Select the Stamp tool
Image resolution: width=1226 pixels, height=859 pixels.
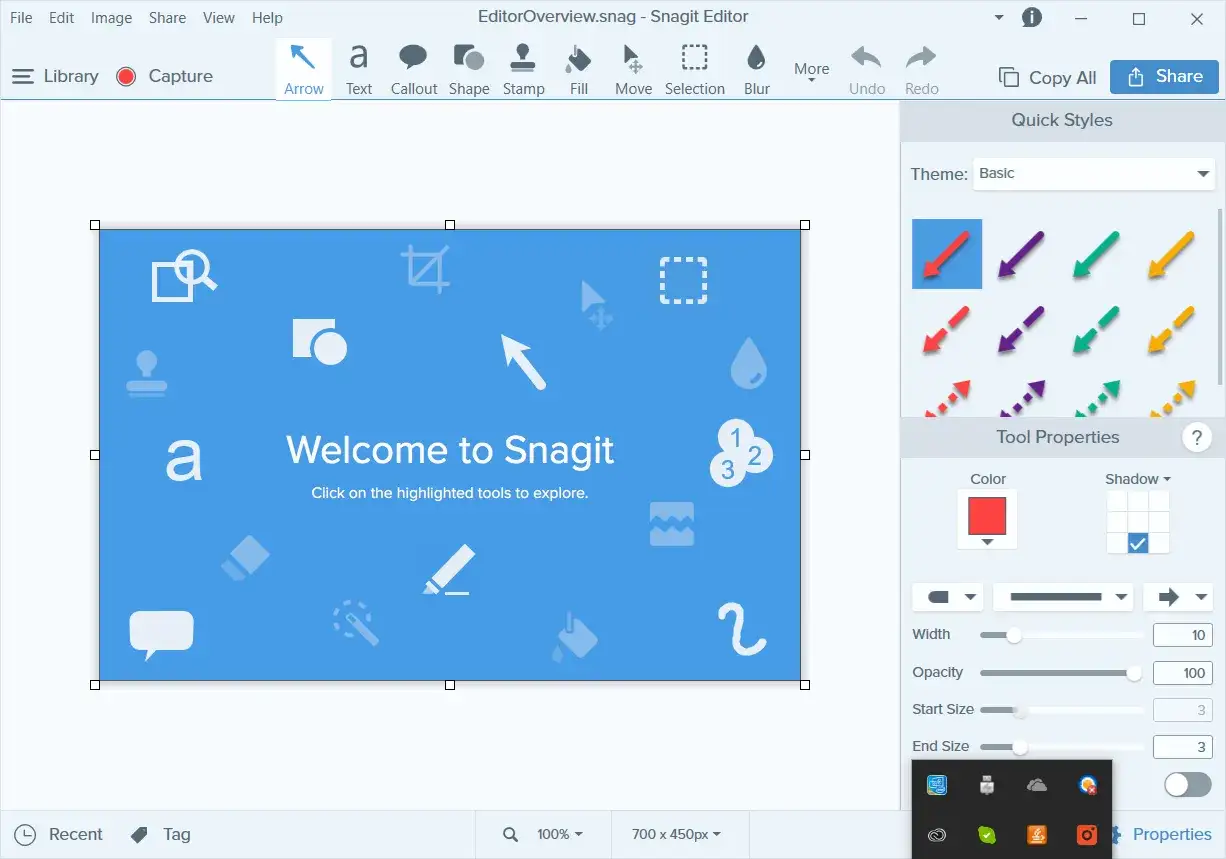(x=523, y=67)
